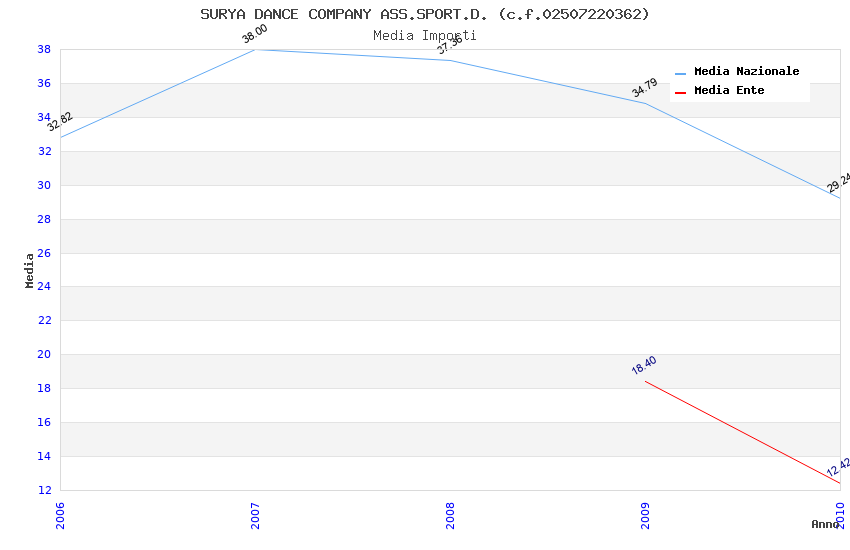
Task: Click the 16 y-axis tick label
Action: pos(44,422)
